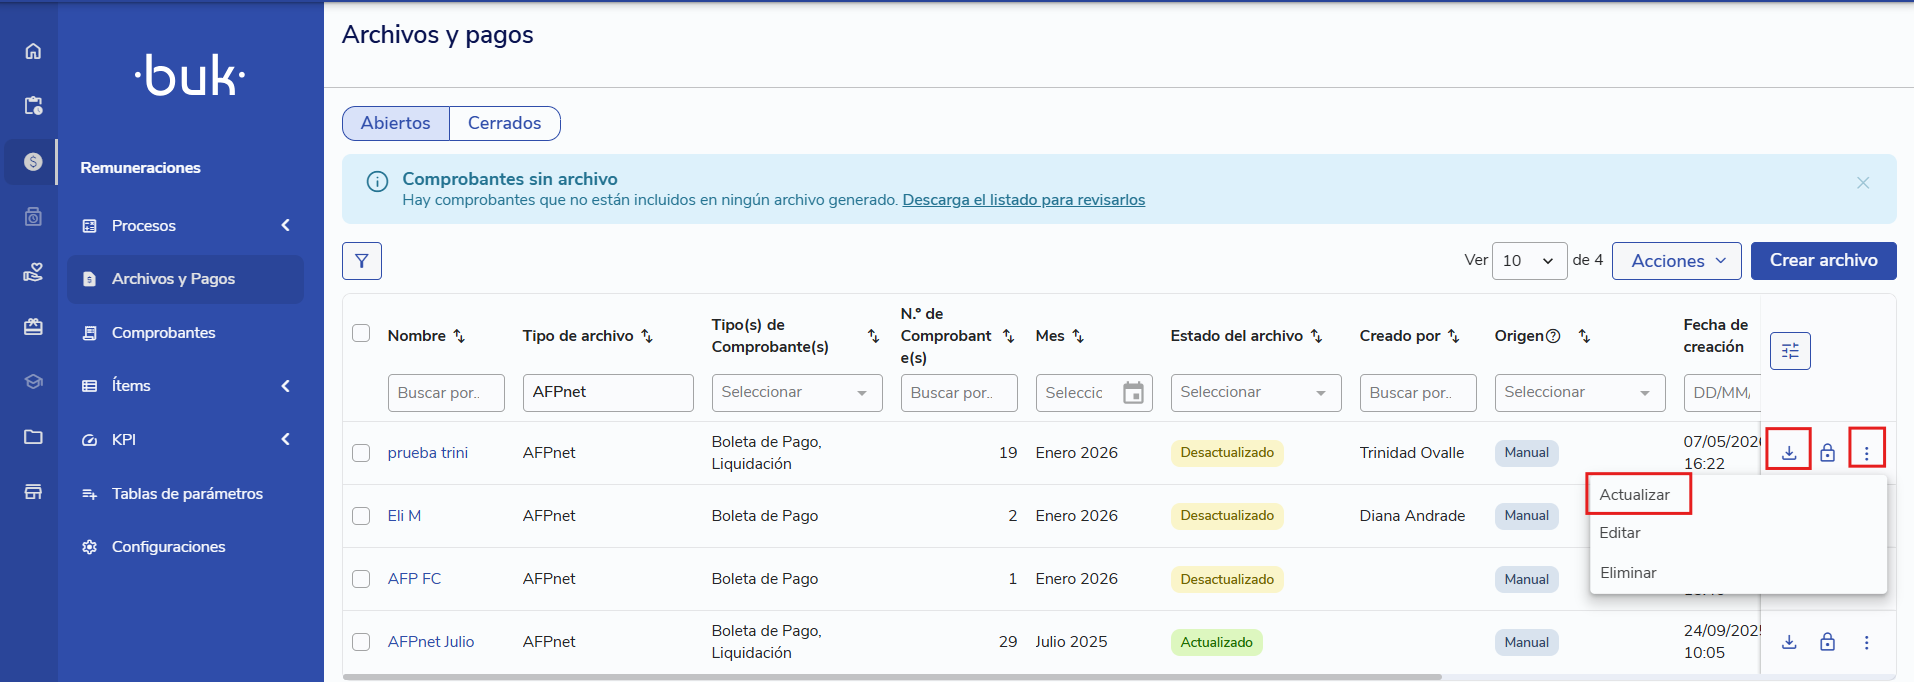Check the Eli M row checkbox
1914x682 pixels.
[x=361, y=516]
